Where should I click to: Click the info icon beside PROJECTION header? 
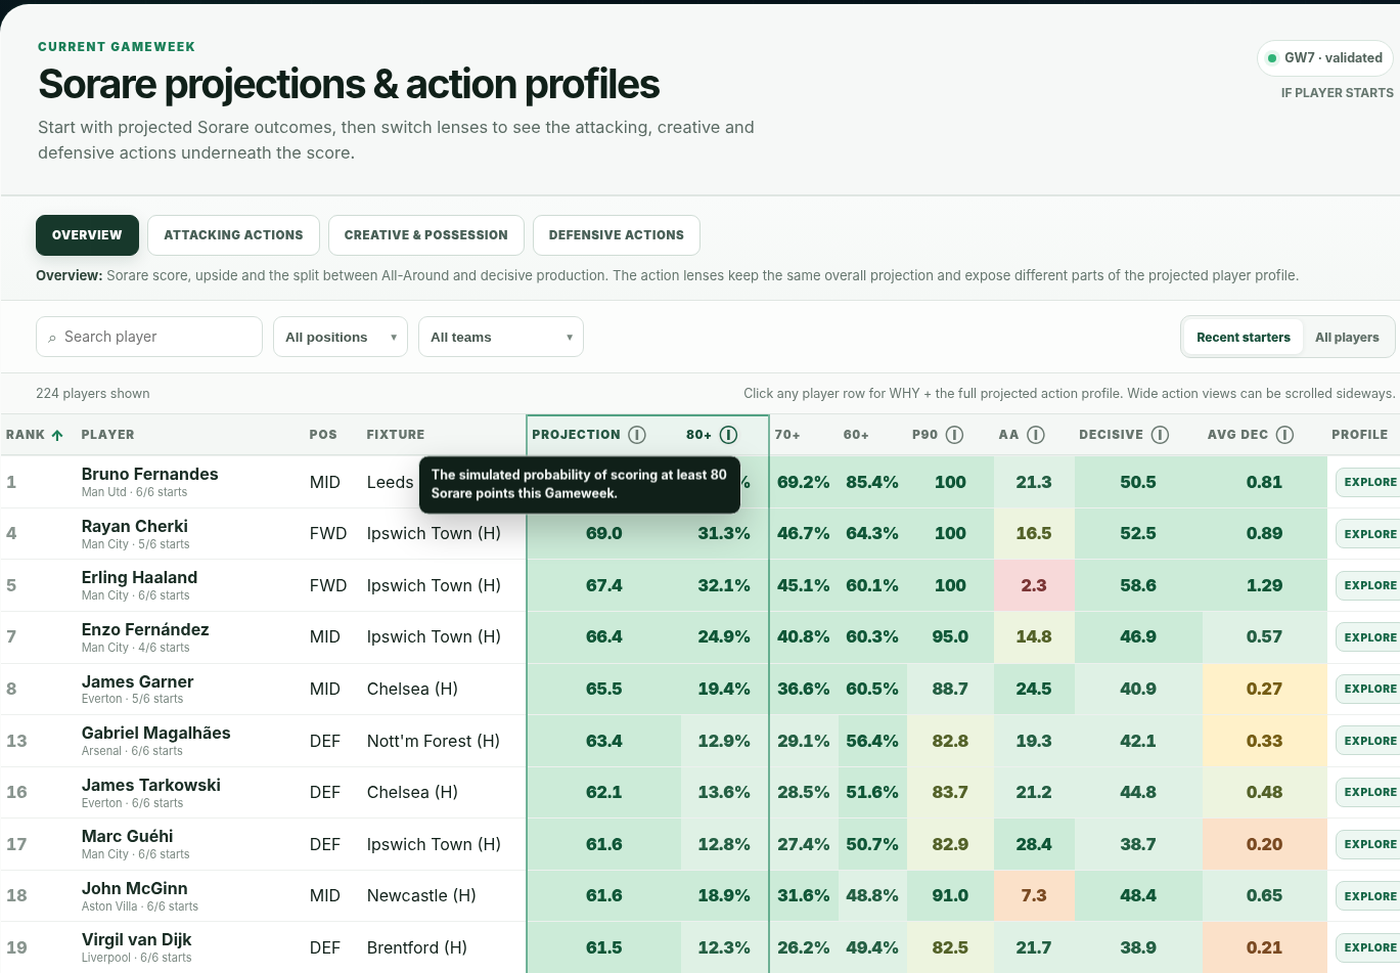[637, 435]
